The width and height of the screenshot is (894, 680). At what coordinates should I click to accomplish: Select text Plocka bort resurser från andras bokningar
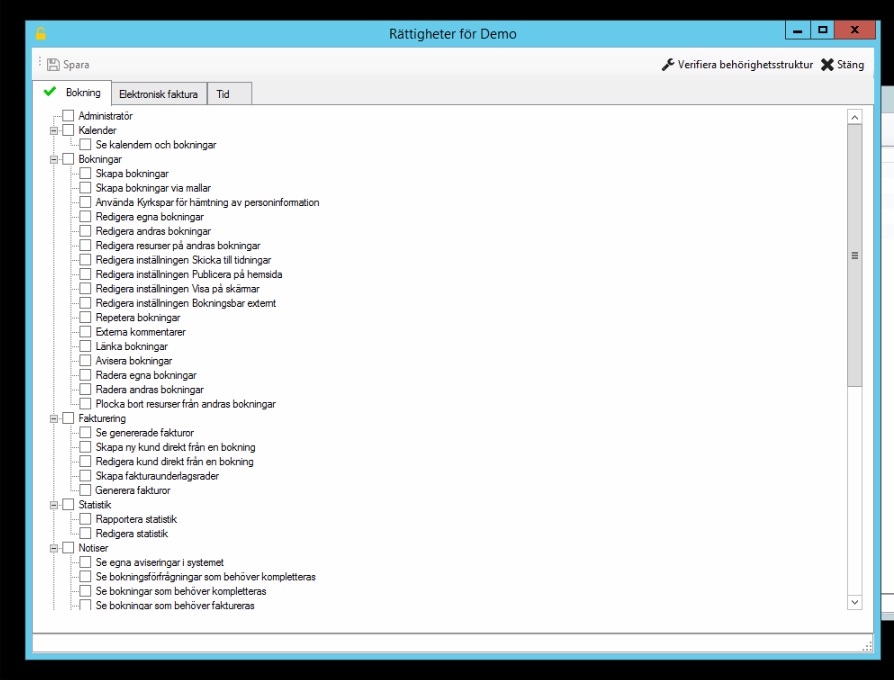185,404
